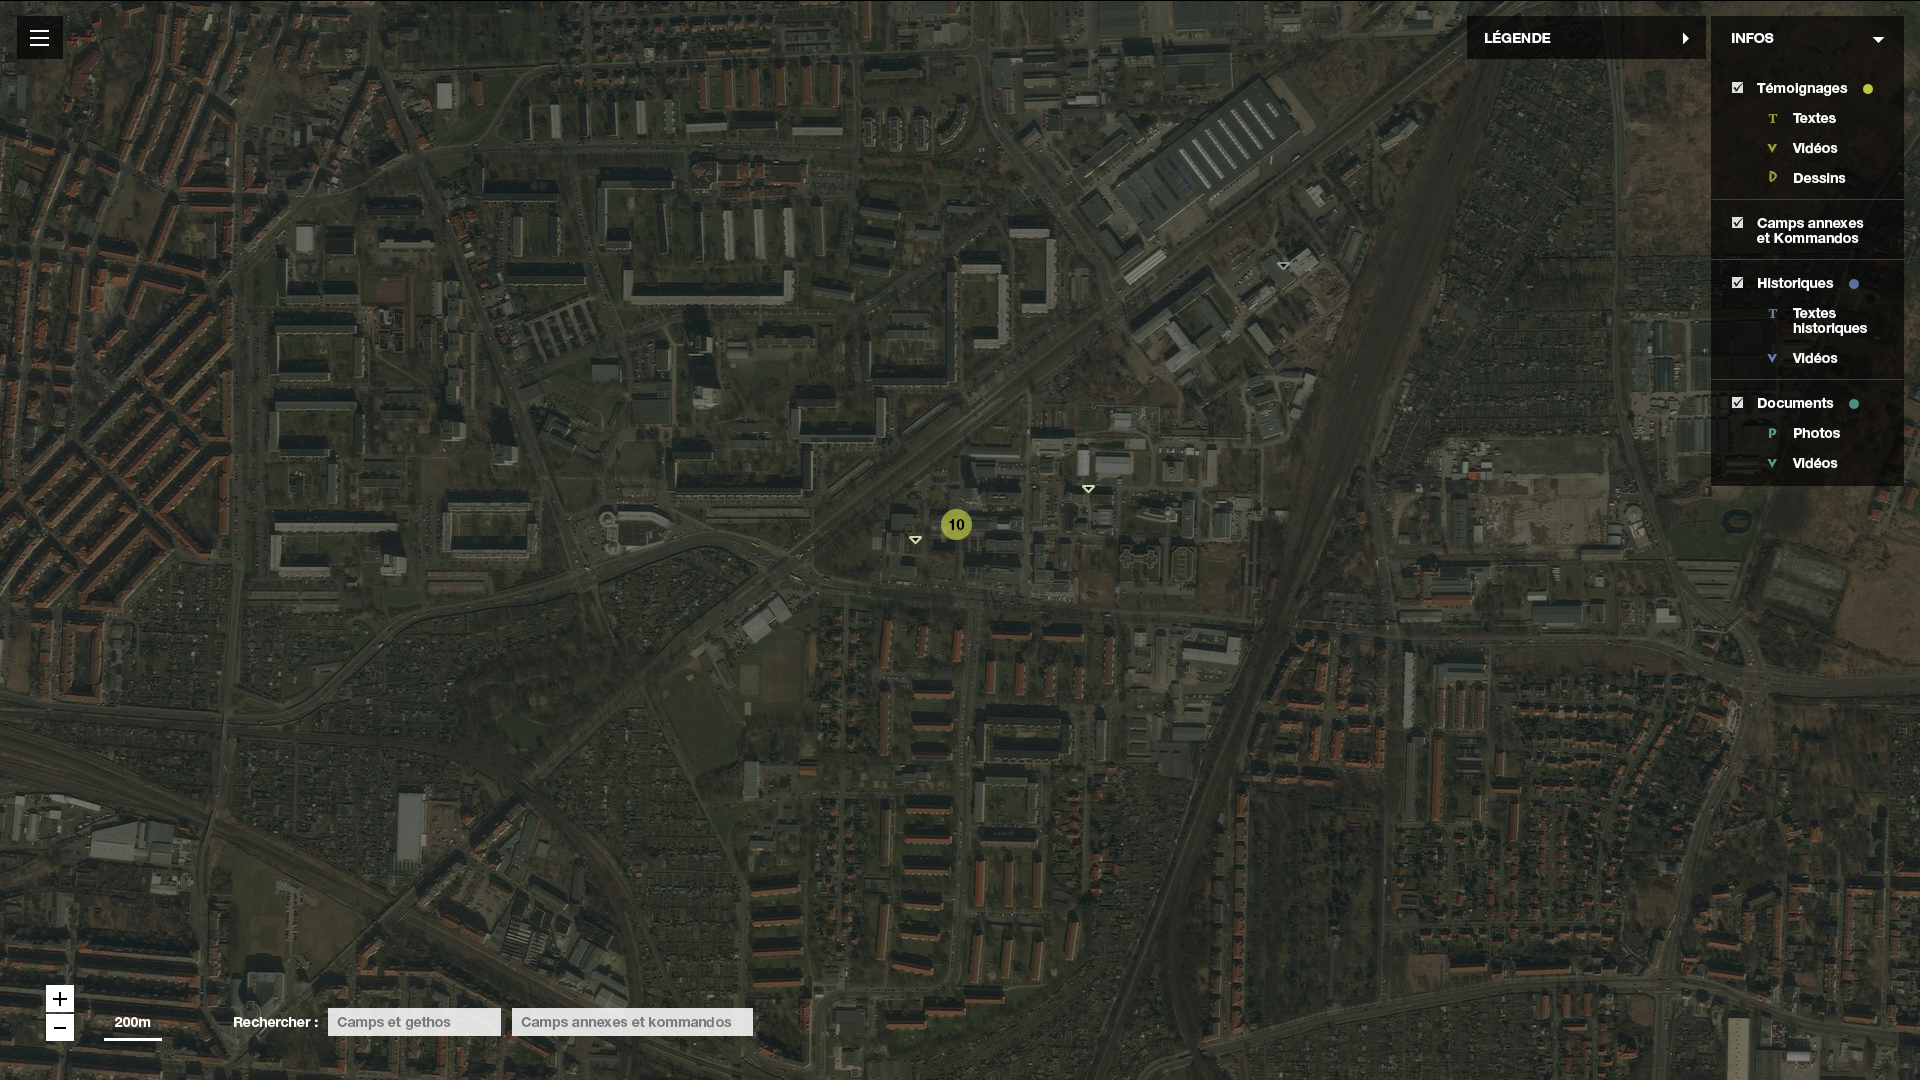This screenshot has width=1920, height=1080.
Task: Click the V icon under Documents
Action: (1772, 463)
